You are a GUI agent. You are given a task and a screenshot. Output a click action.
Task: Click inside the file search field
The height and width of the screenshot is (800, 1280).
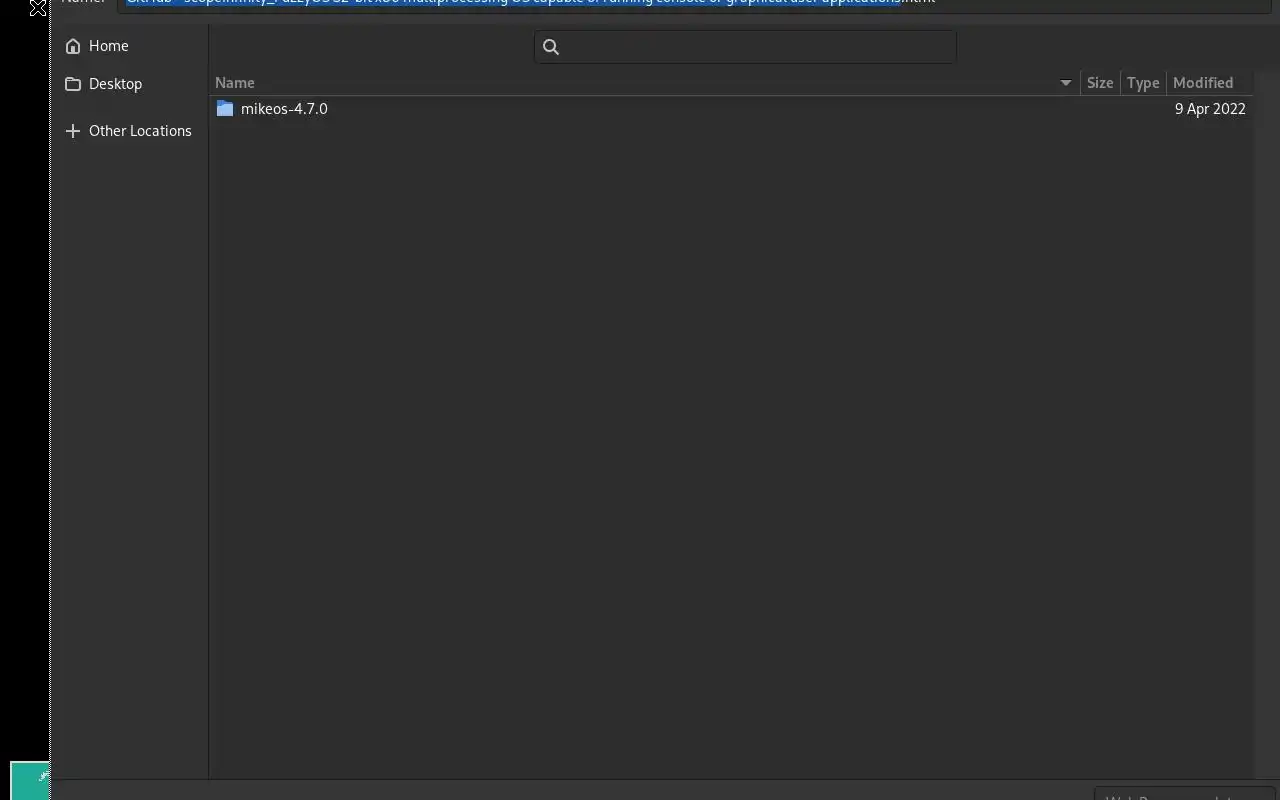click(745, 47)
